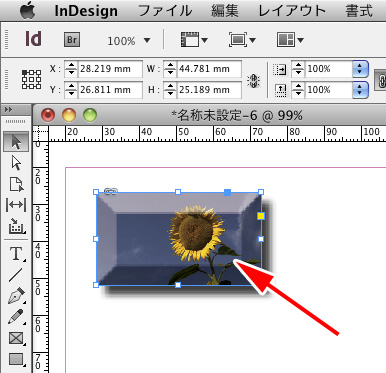Click the yellow square handle on frame
This screenshot has height=373, width=386.
tap(261, 216)
